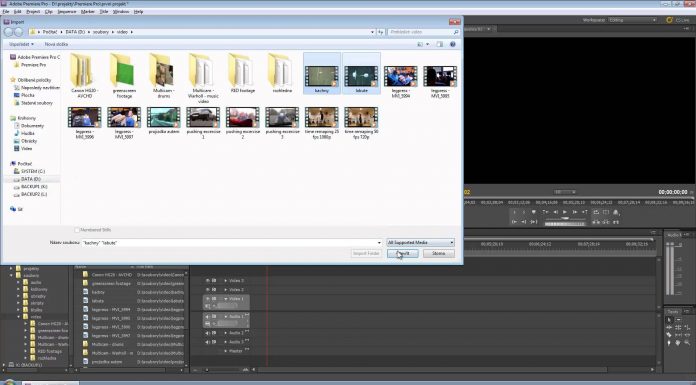Expand the Video 2 track
696x385 pixels.
[x=225, y=290]
